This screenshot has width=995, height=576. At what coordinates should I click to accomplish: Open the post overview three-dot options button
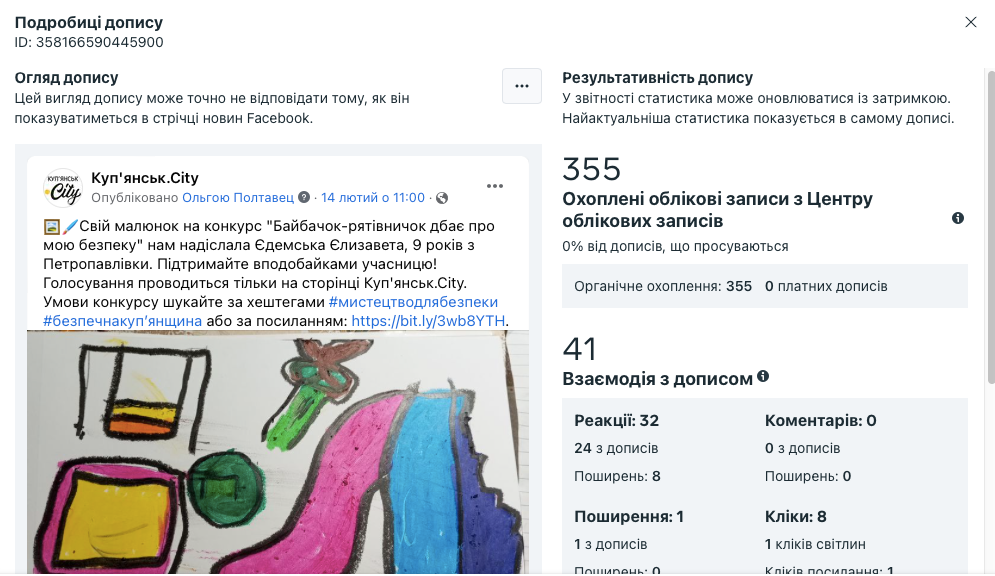click(522, 86)
